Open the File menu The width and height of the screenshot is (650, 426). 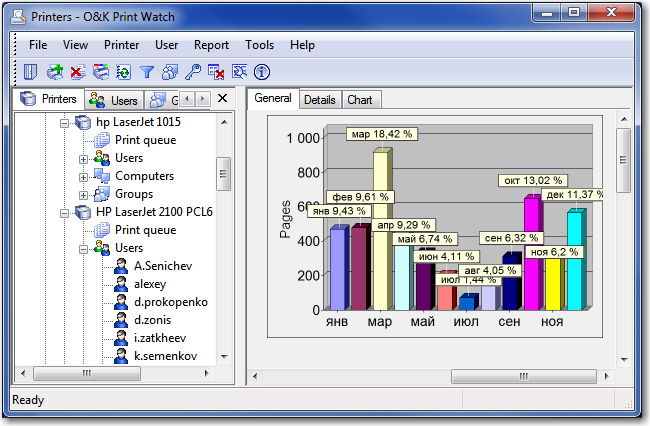(x=38, y=45)
